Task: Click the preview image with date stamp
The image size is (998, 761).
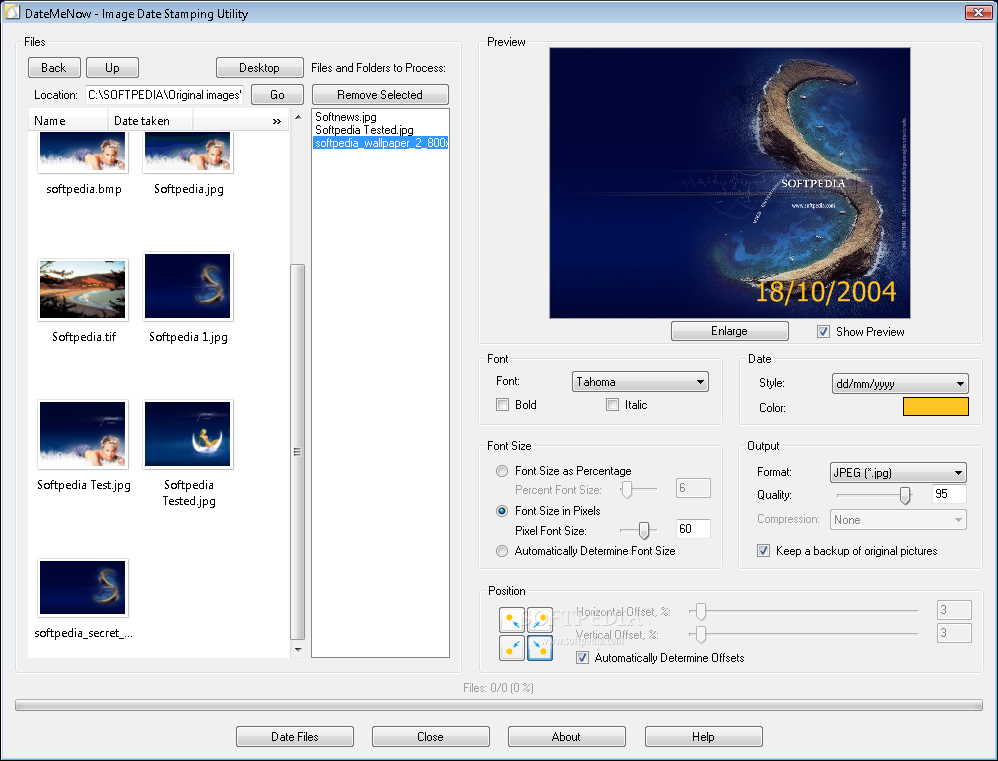Action: [x=729, y=183]
